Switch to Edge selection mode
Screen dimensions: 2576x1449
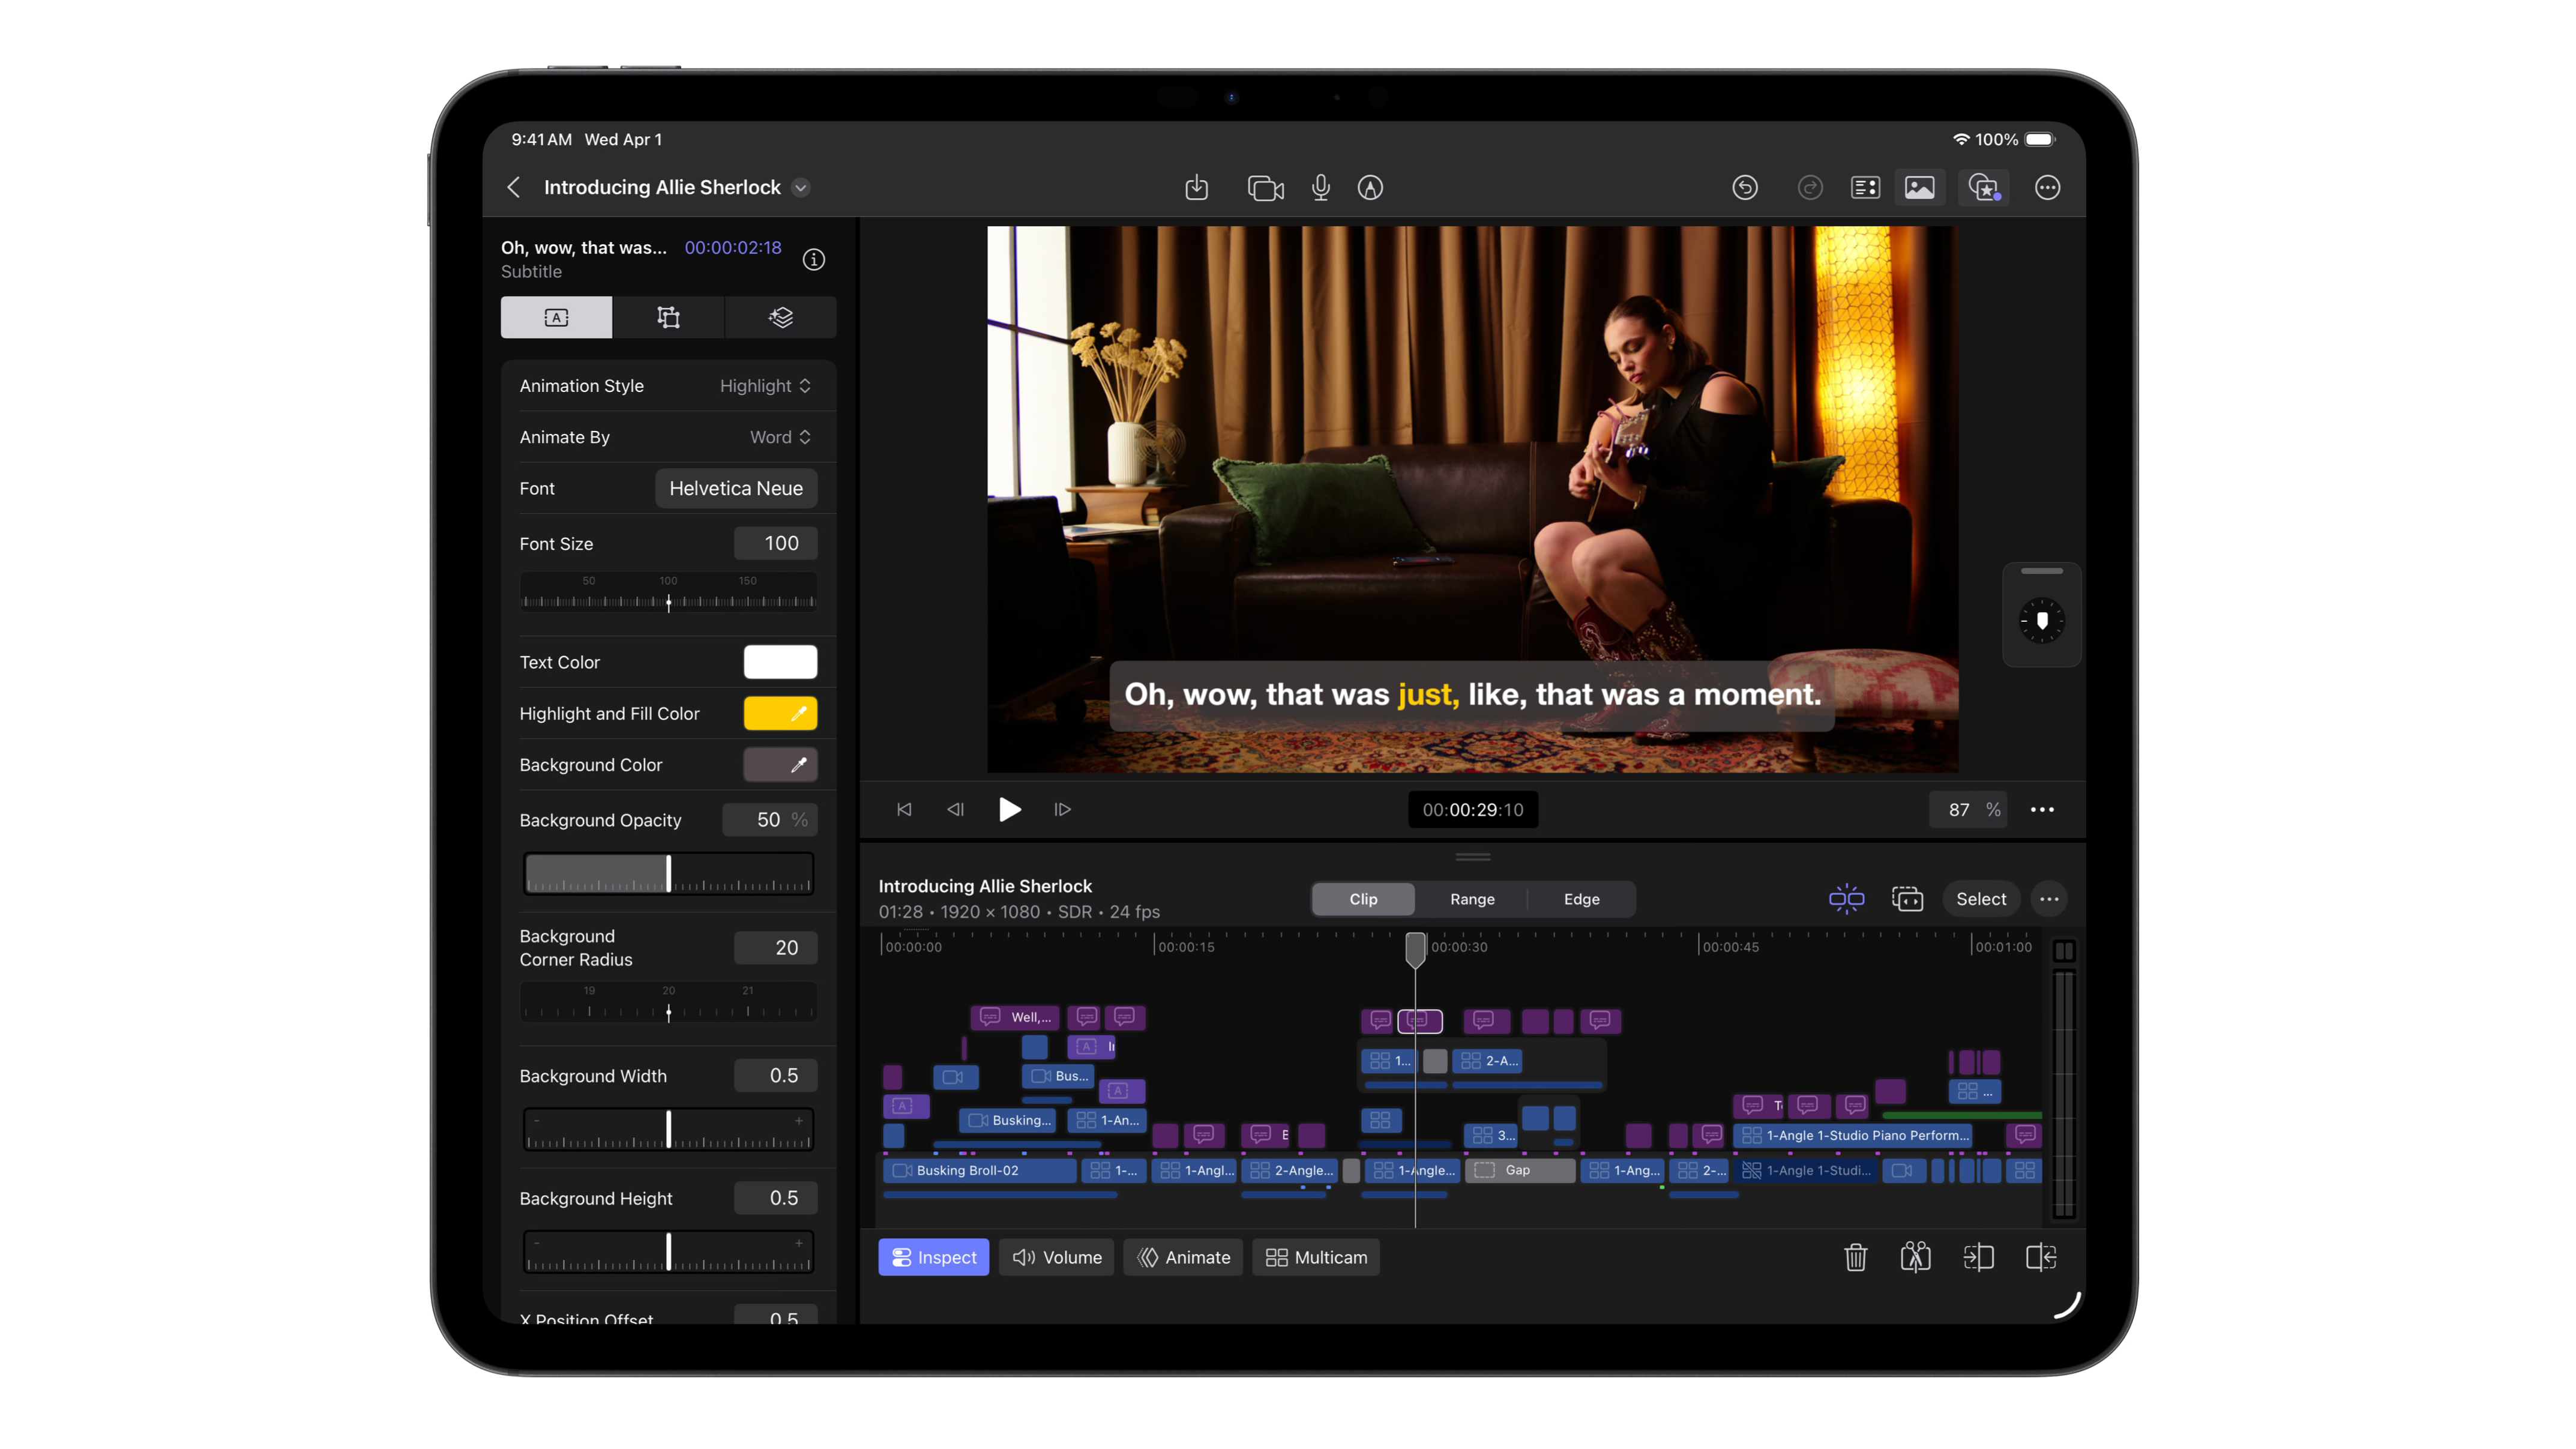1581,899
